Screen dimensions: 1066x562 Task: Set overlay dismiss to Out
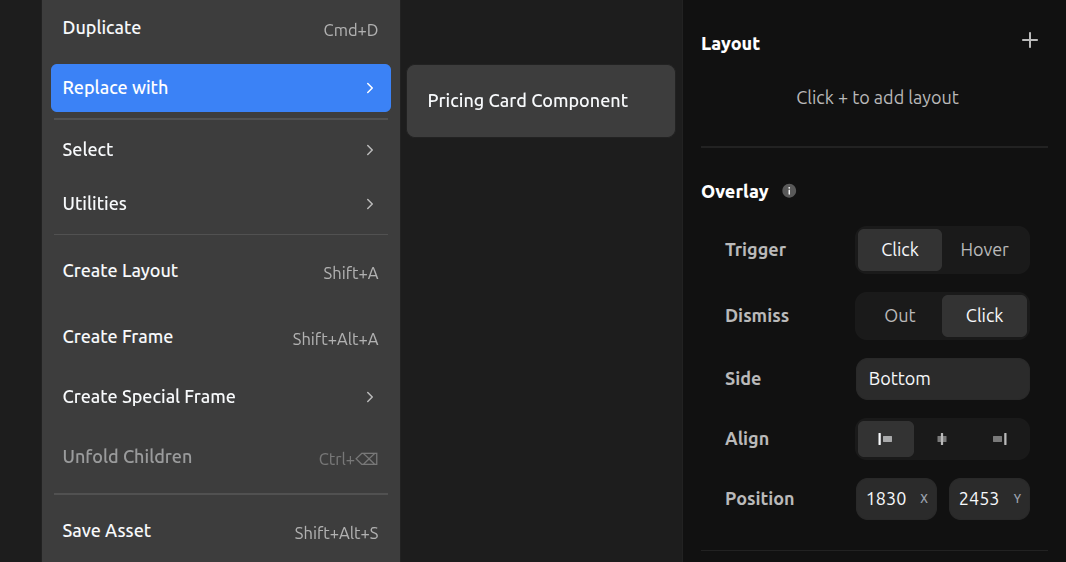click(x=899, y=316)
